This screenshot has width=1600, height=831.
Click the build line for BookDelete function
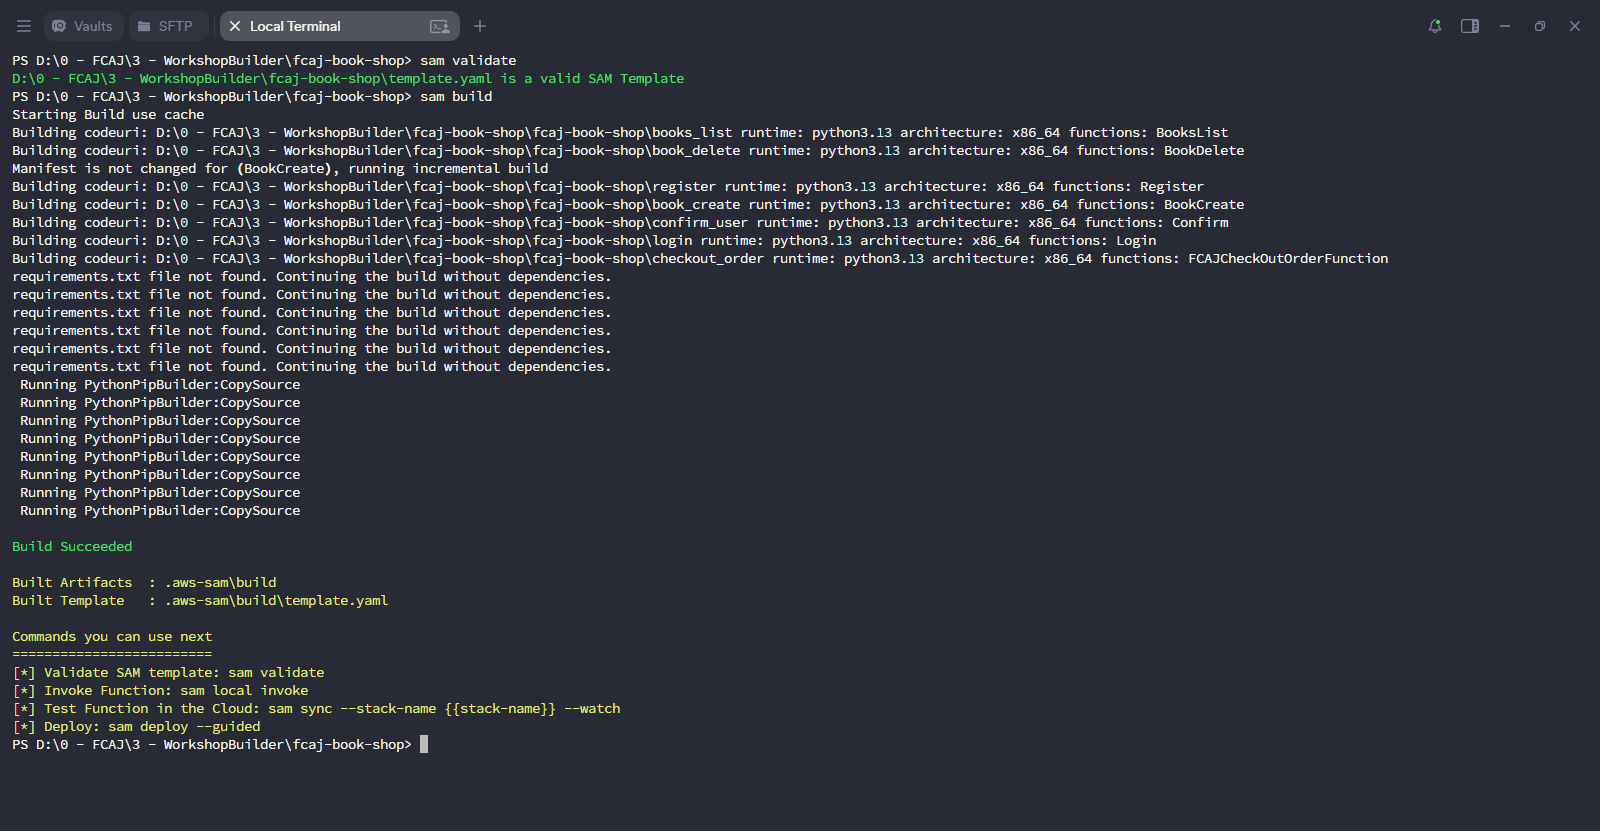click(x=628, y=150)
